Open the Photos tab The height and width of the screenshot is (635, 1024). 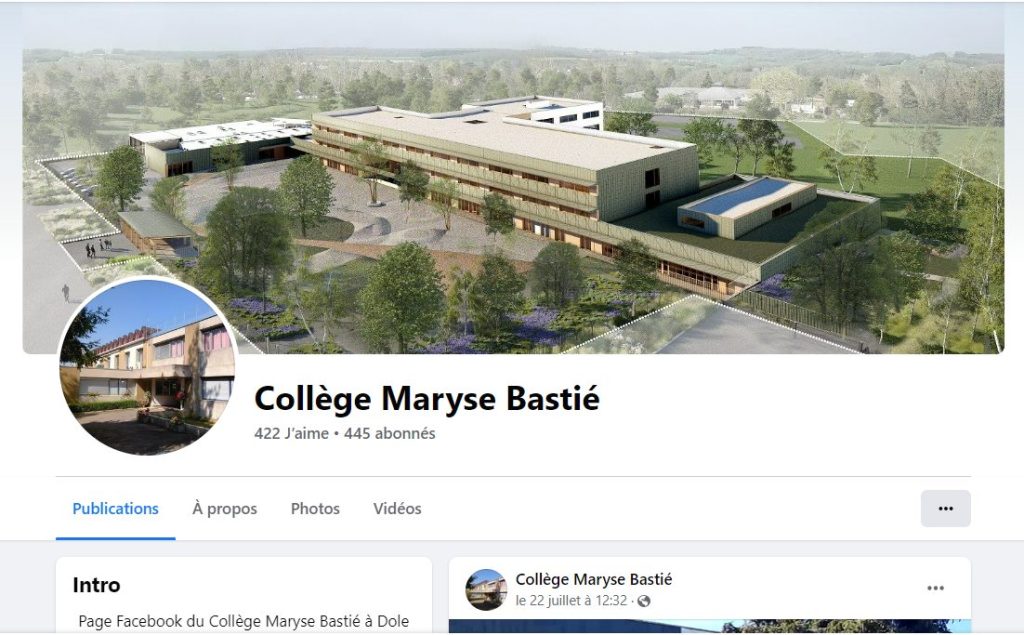tap(315, 509)
